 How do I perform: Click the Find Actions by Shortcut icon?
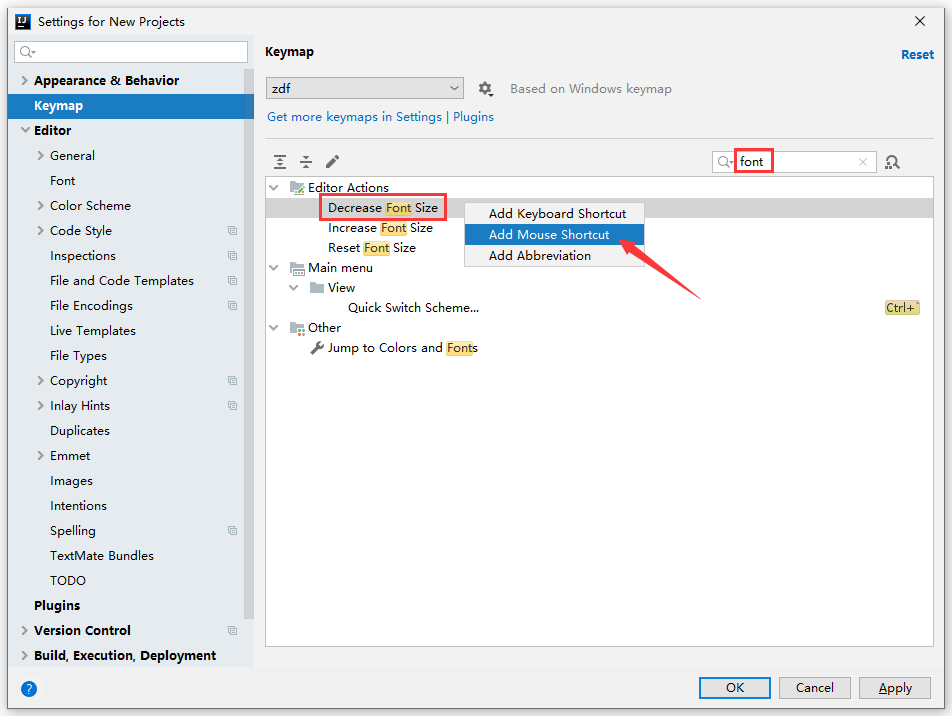(x=893, y=162)
